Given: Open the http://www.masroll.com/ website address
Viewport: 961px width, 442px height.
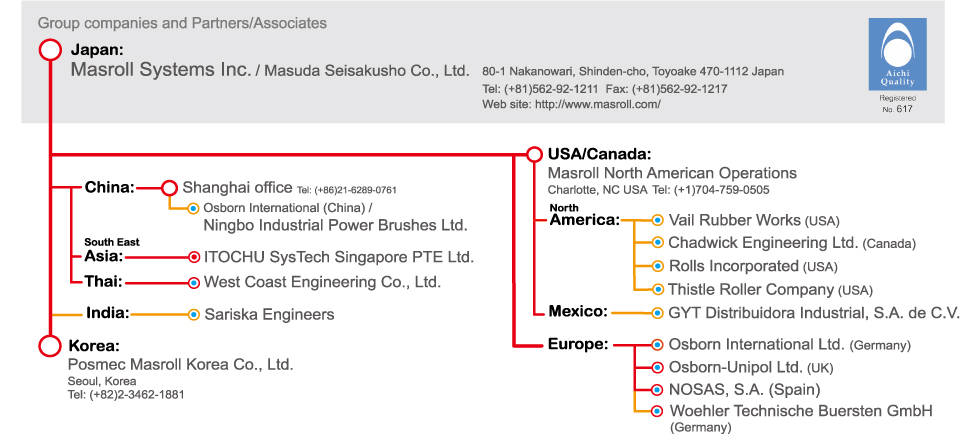Looking at the screenshot, I should 598,104.
